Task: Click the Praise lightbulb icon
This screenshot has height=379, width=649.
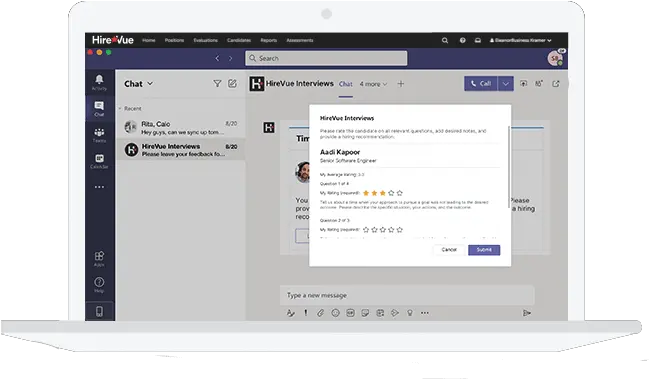Action: point(410,313)
